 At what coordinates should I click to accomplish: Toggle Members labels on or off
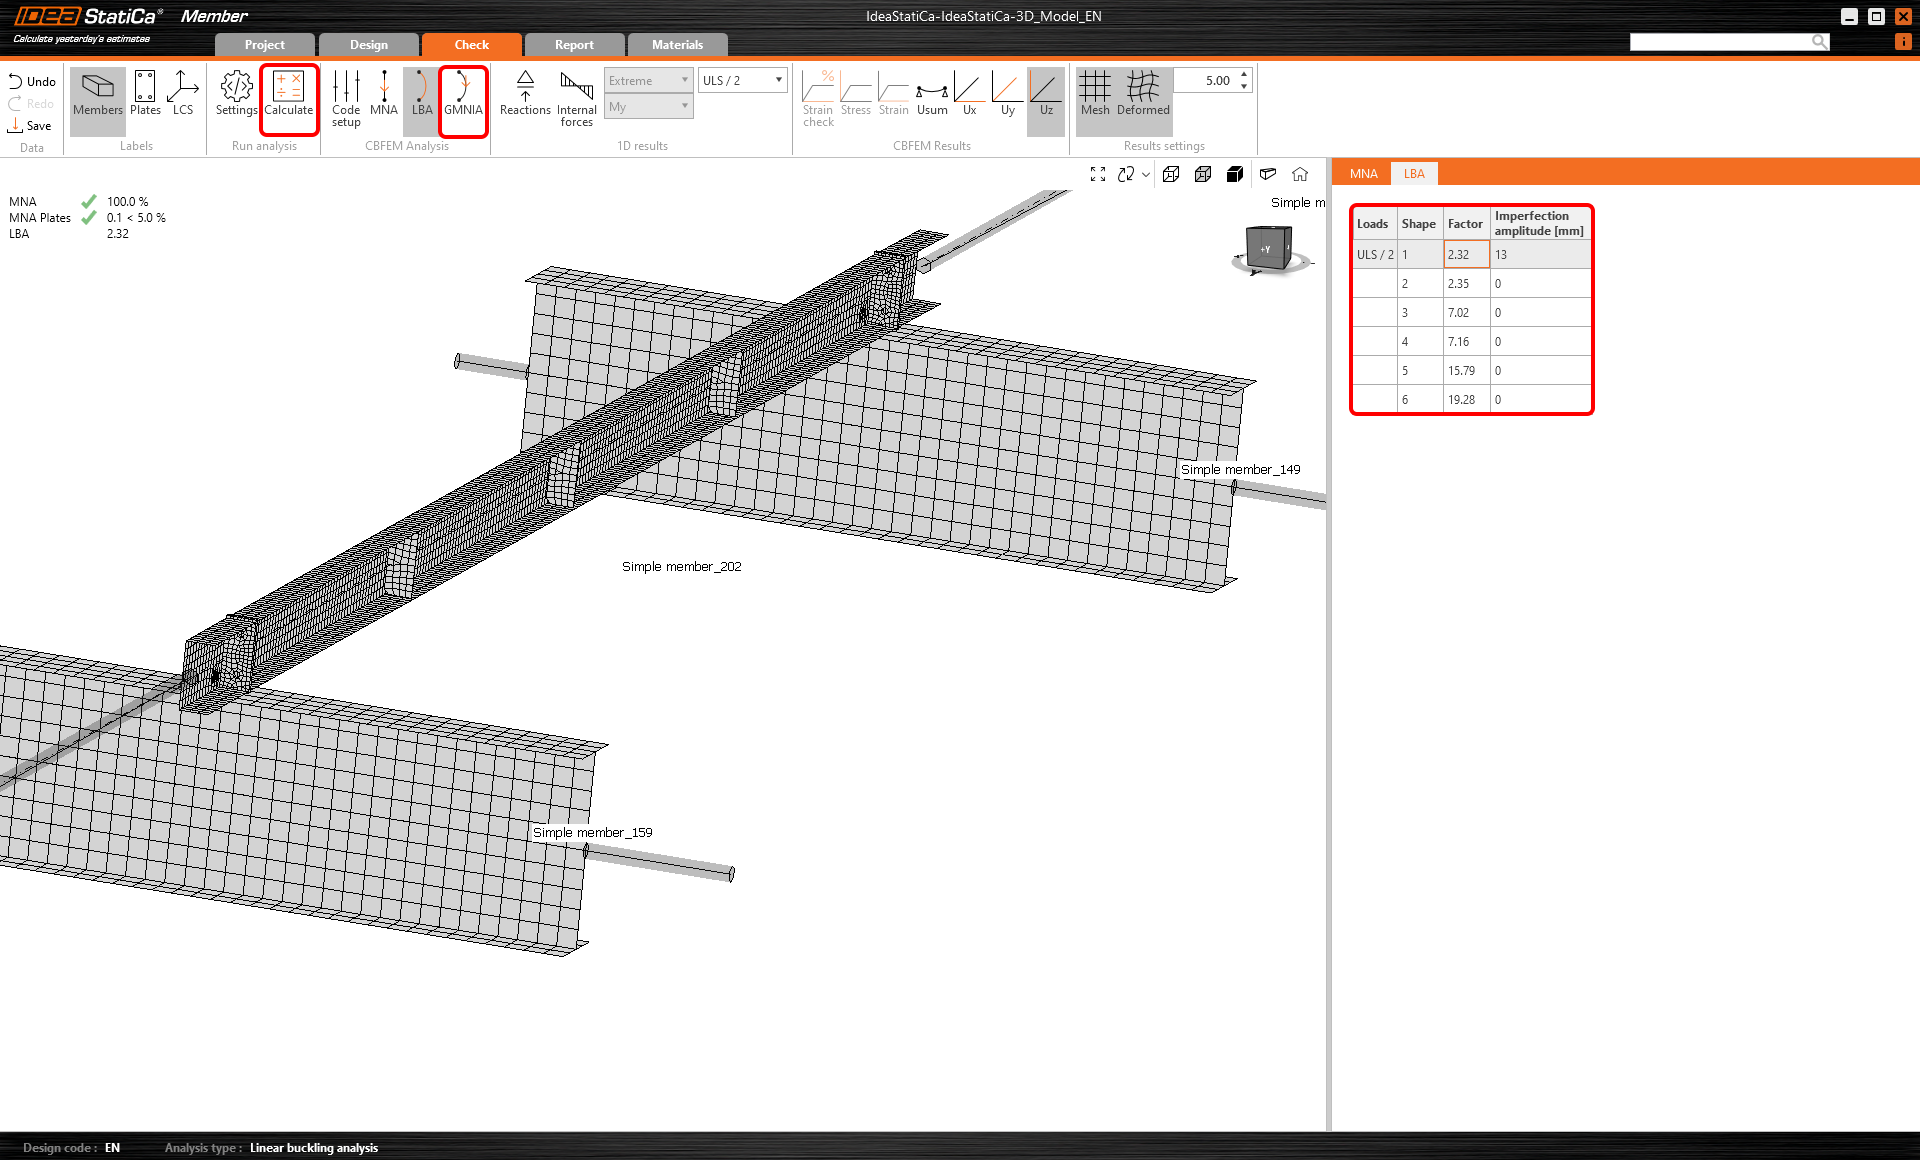click(x=98, y=96)
